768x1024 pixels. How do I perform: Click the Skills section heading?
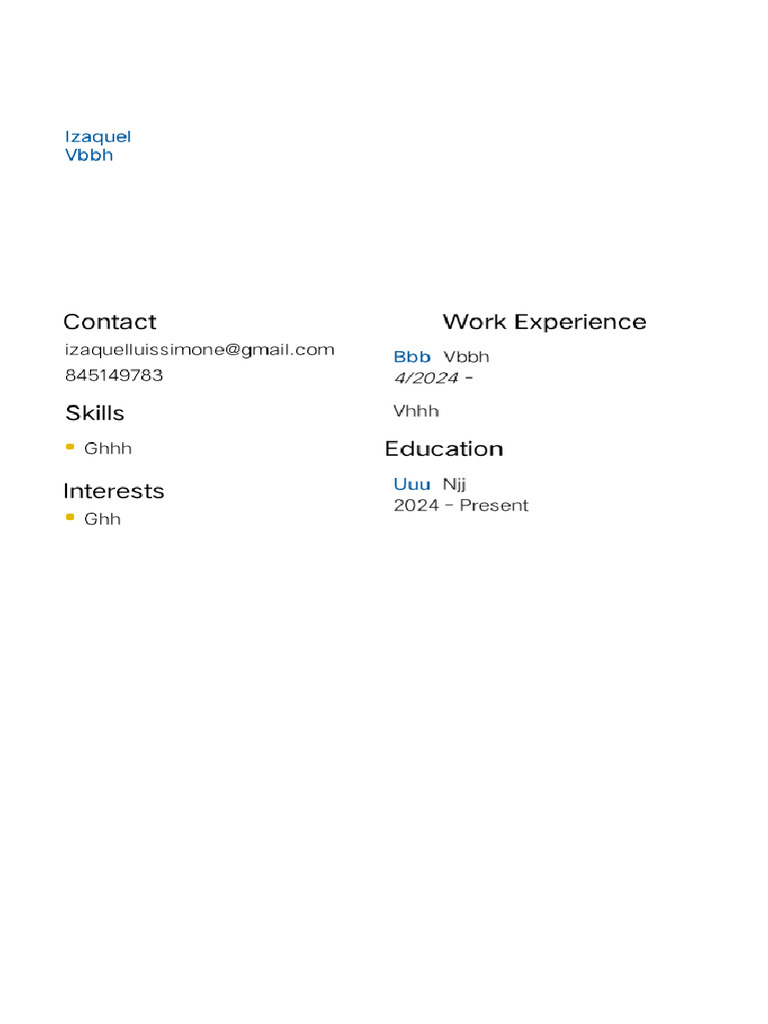coord(95,412)
